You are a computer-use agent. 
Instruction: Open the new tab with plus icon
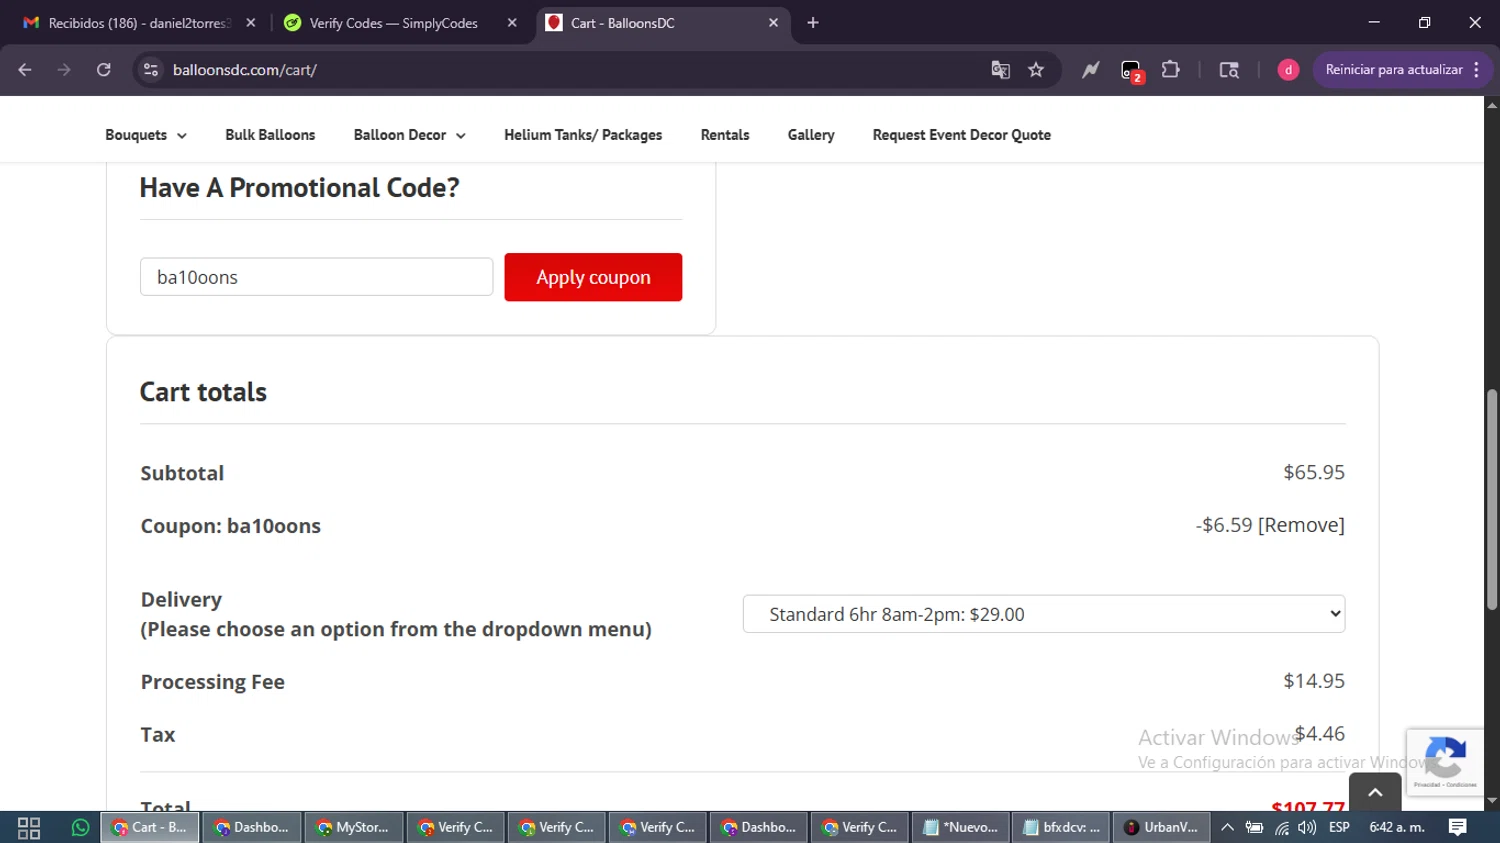pyautogui.click(x=813, y=23)
